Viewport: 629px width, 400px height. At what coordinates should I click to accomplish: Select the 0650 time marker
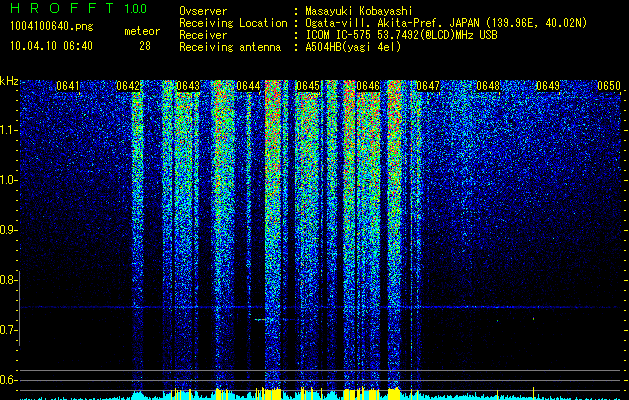pyautogui.click(x=609, y=86)
